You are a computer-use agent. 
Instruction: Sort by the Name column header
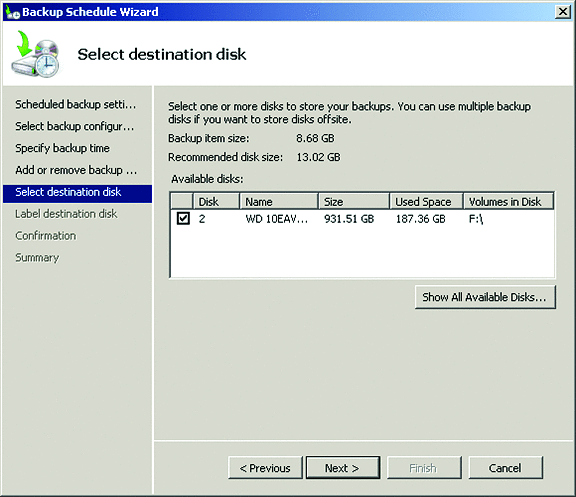(x=279, y=201)
